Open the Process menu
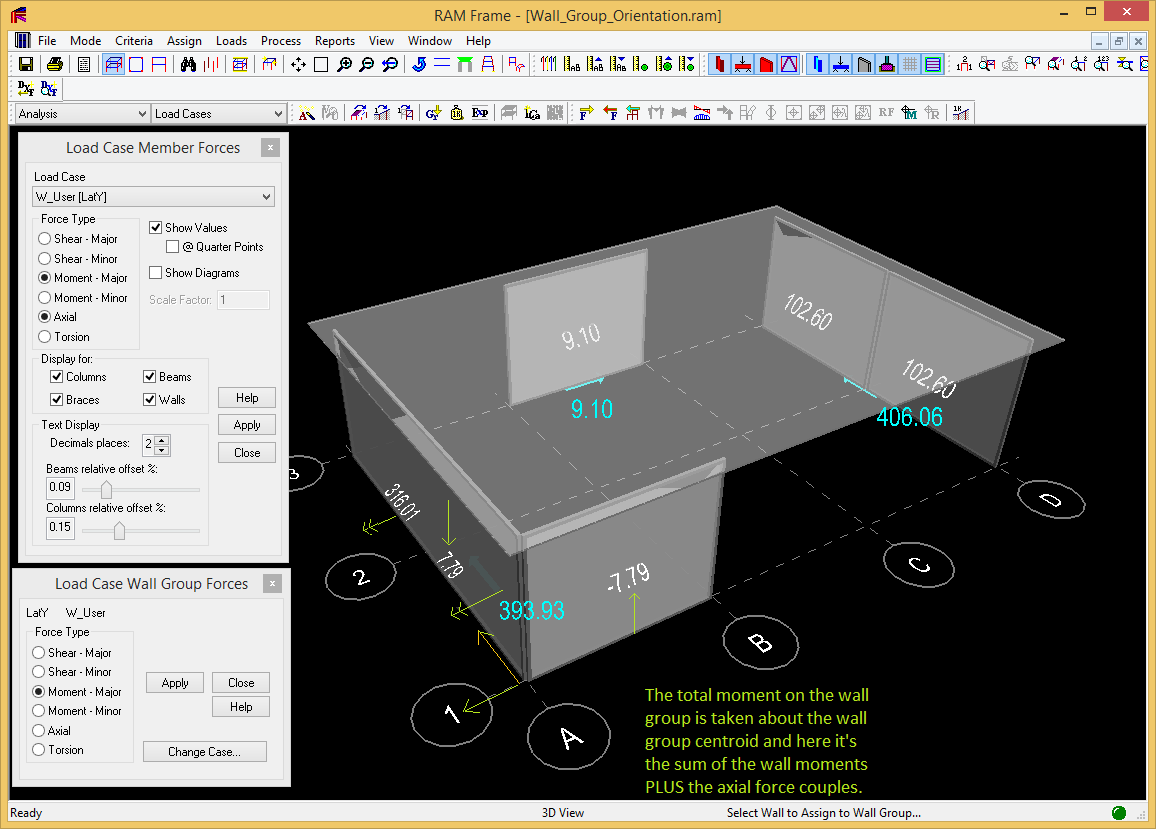 [x=280, y=41]
